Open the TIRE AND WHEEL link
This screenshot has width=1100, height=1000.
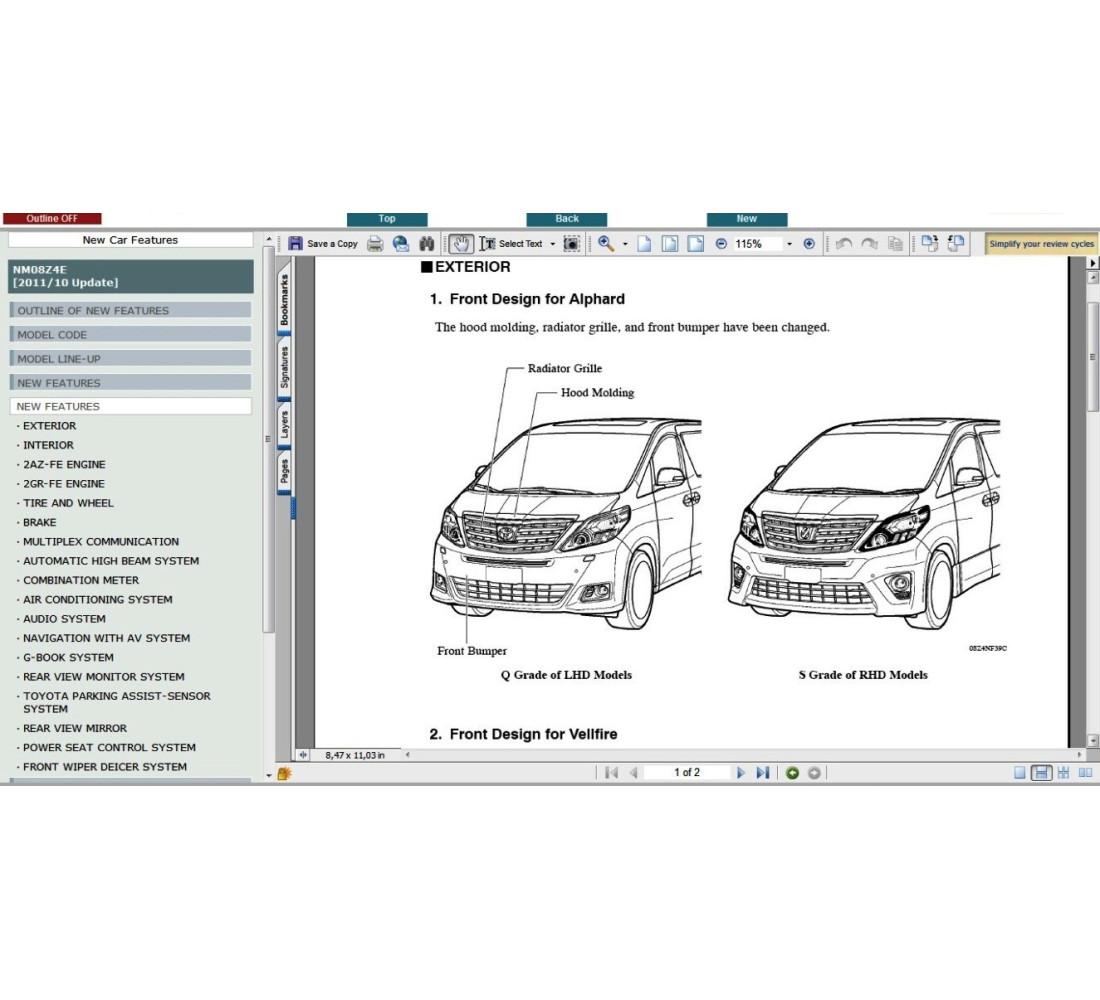(x=68, y=503)
